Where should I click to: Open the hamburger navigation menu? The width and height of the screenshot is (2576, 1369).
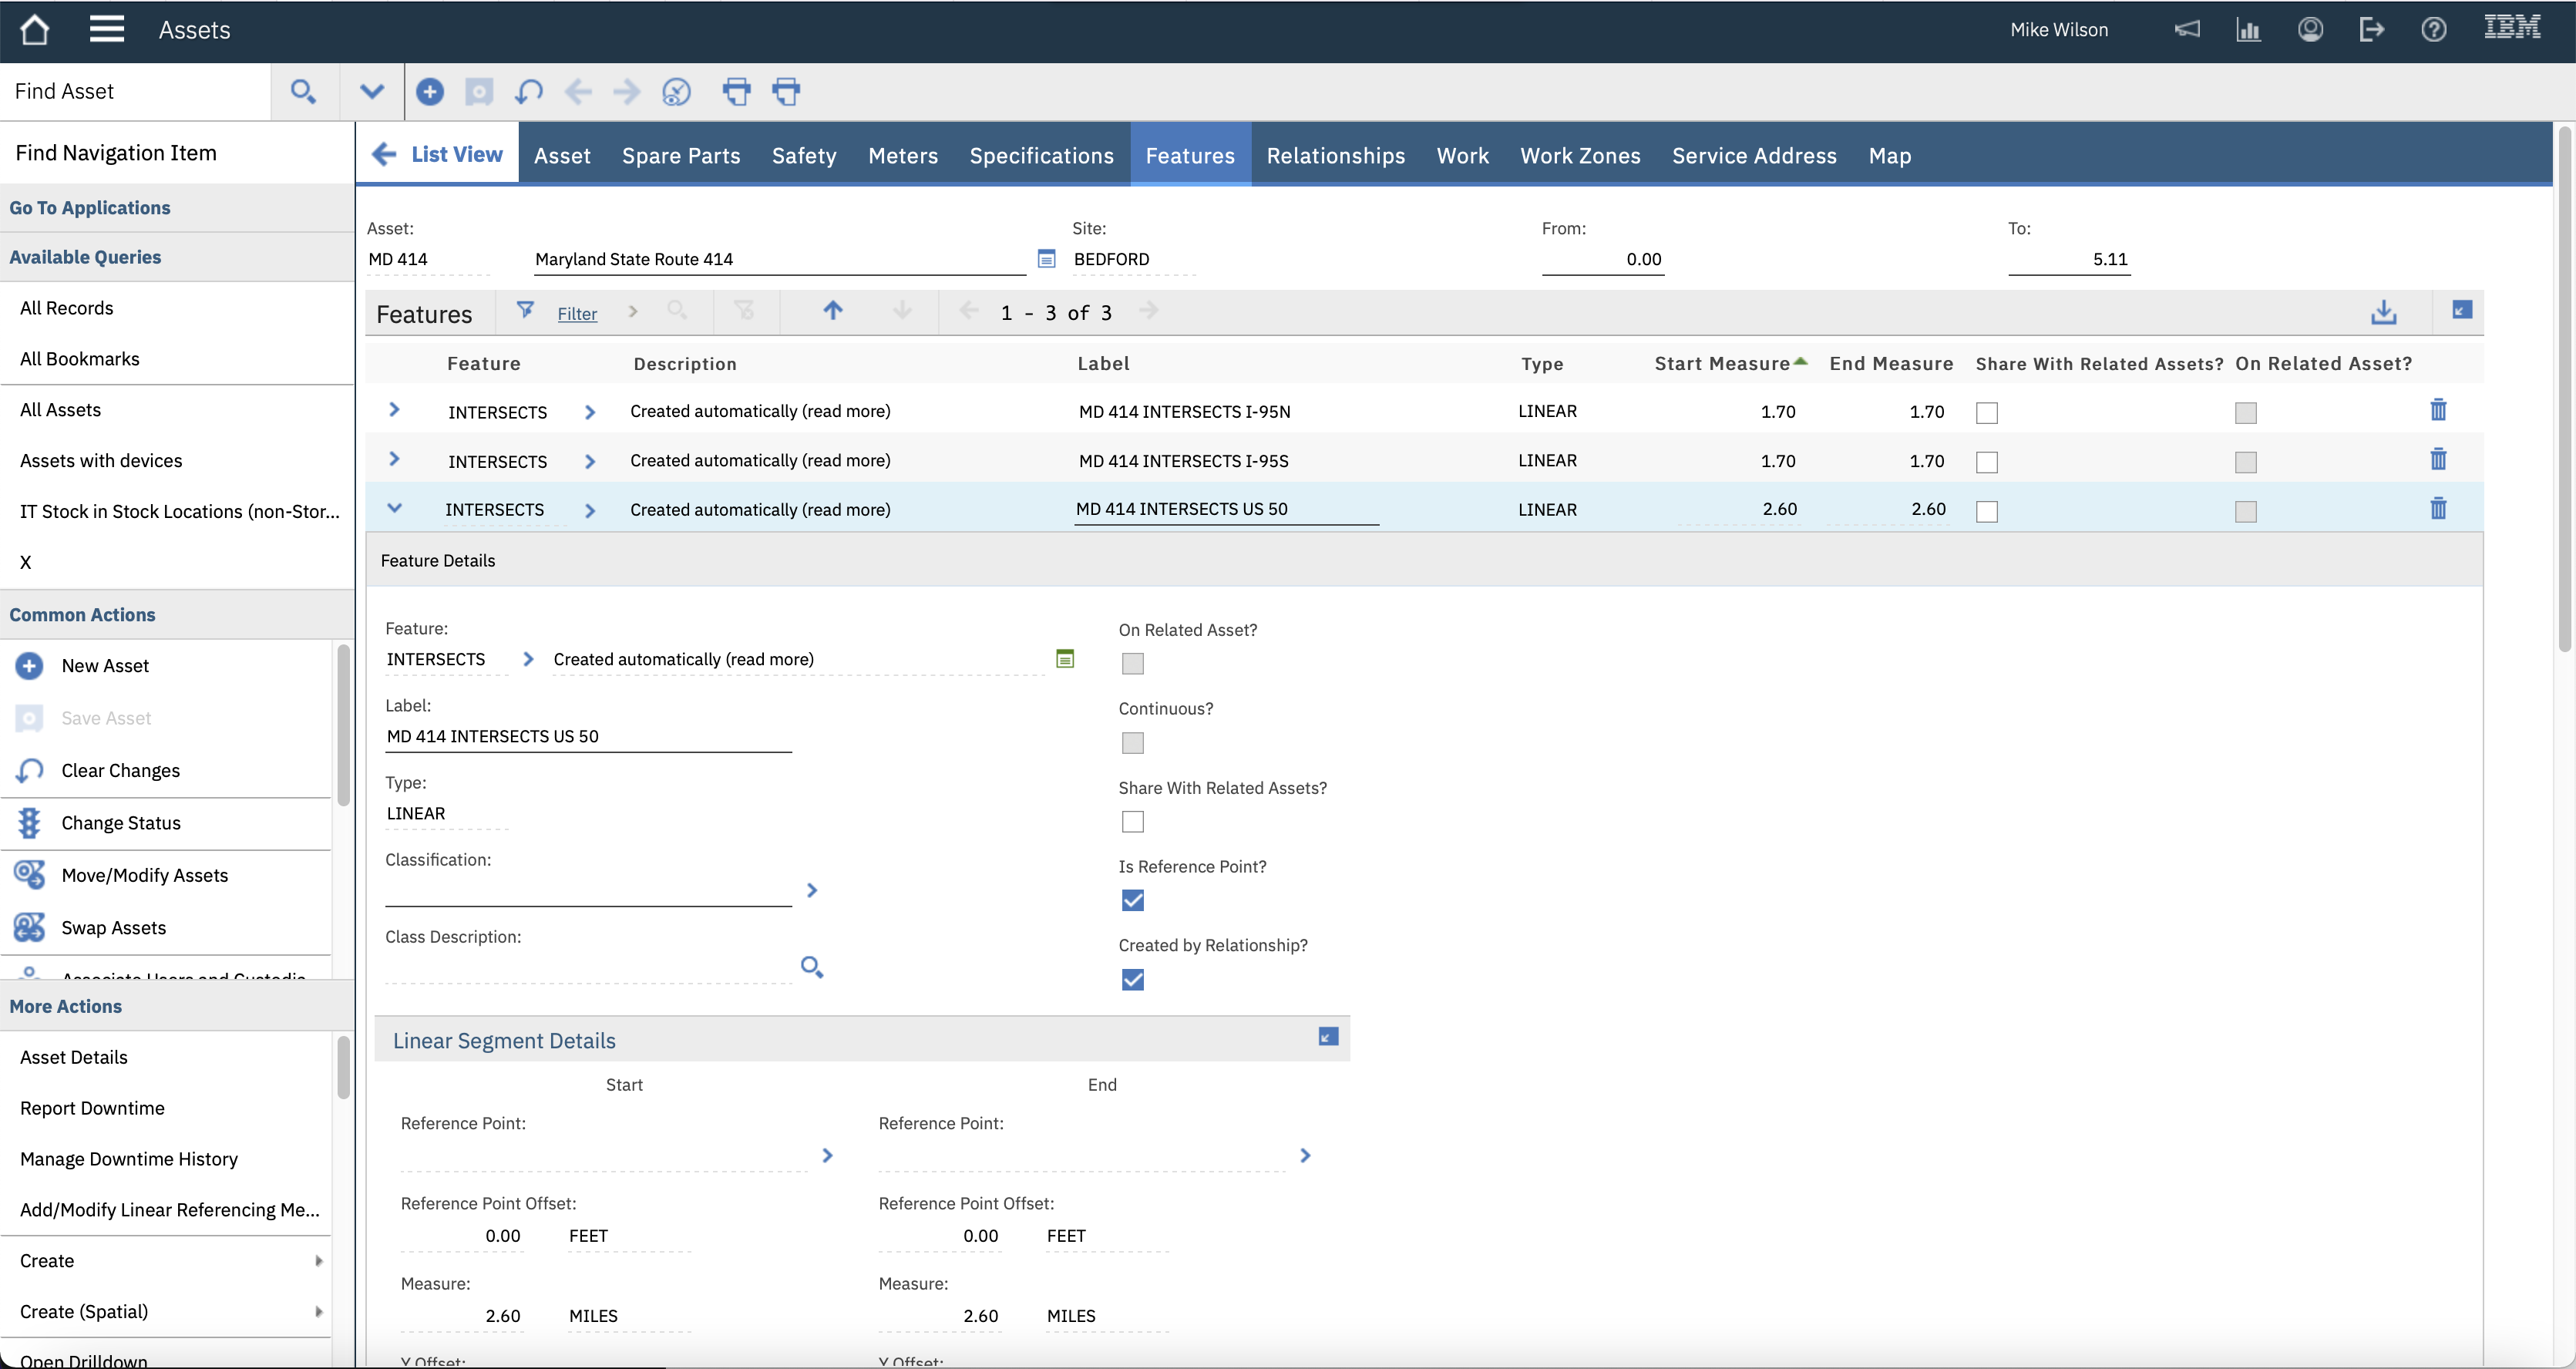tap(107, 29)
